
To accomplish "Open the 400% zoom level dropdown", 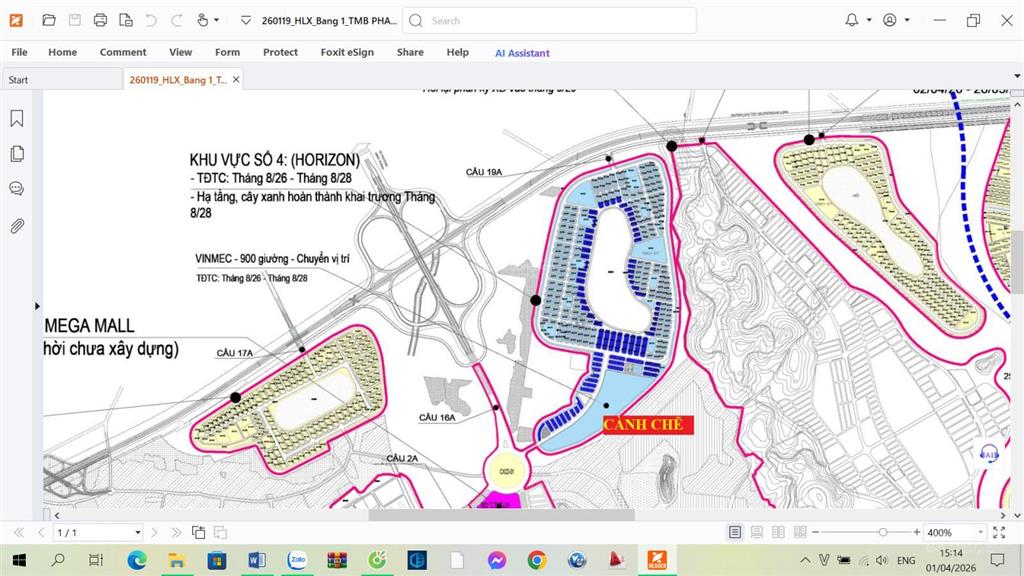I will coord(980,532).
